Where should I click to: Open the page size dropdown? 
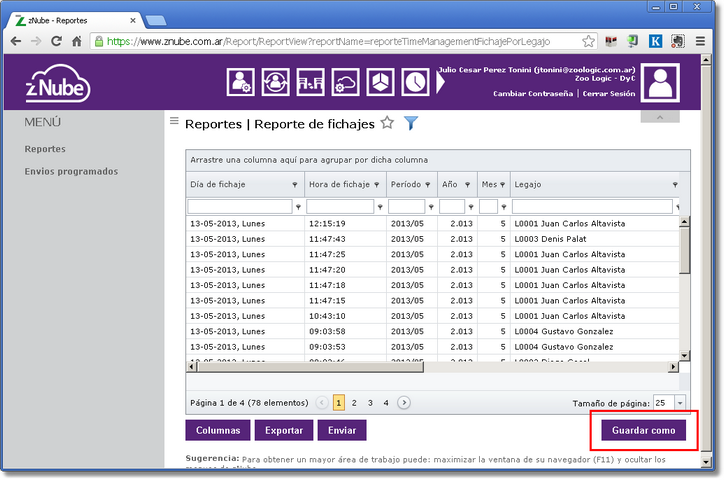click(680, 403)
